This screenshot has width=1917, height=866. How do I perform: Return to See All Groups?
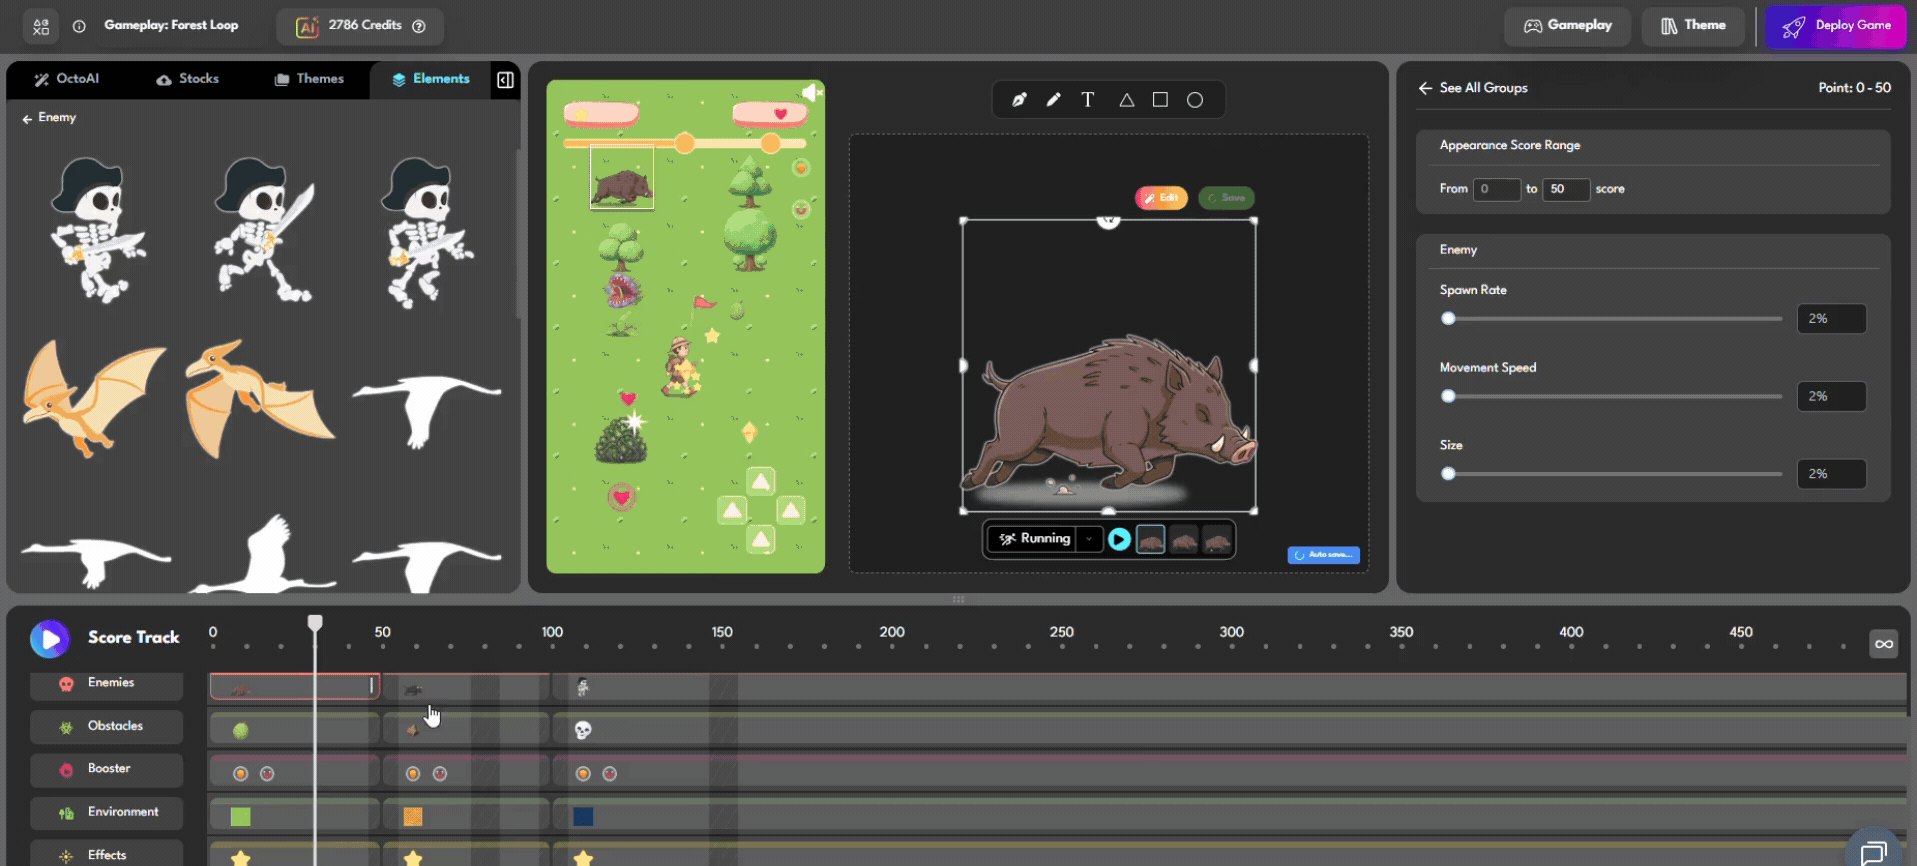coord(1473,88)
